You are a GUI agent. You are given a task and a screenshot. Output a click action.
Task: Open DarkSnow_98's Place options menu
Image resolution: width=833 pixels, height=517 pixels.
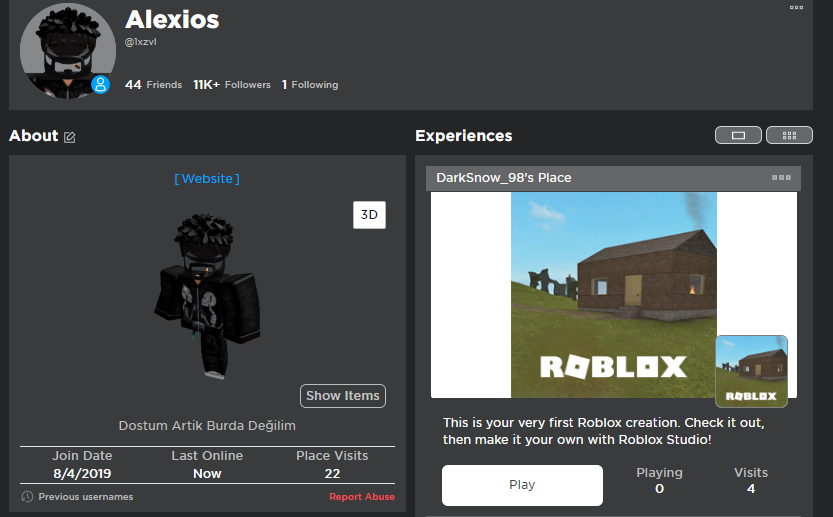[781, 177]
